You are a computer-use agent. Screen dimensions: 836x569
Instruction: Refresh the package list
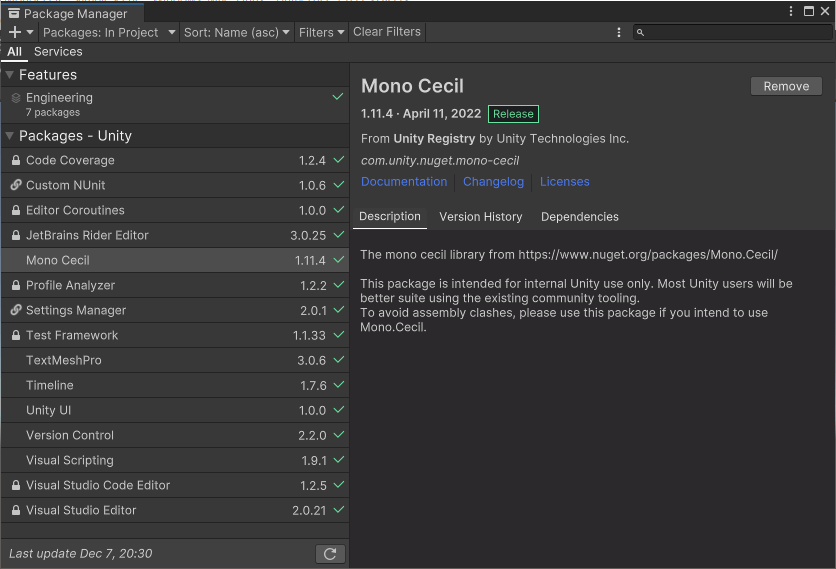(x=330, y=554)
